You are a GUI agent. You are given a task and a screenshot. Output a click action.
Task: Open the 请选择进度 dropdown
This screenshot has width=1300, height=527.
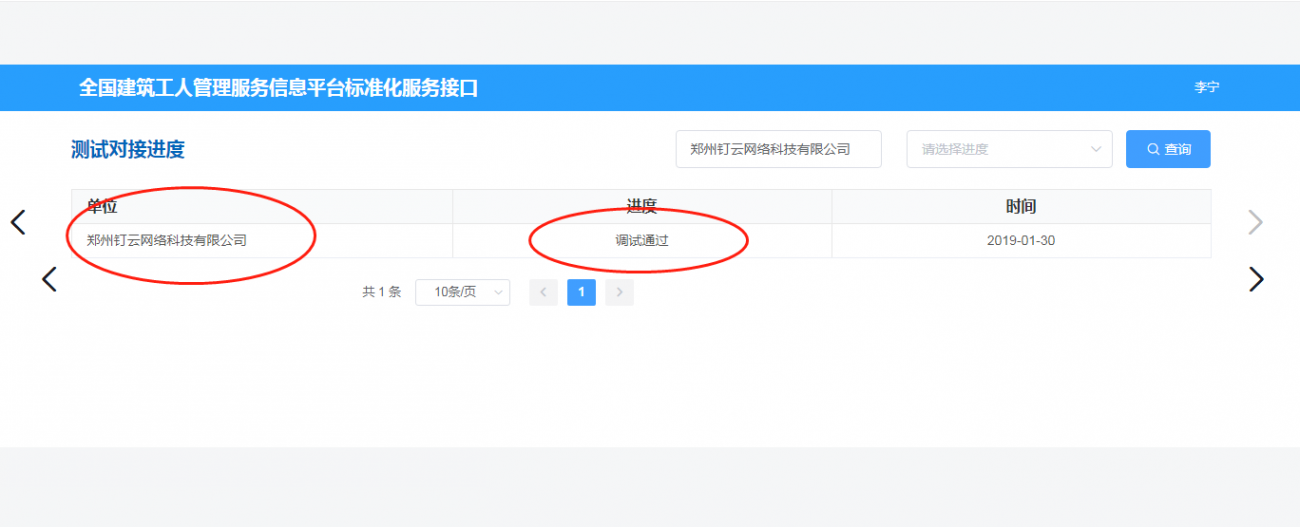(x=1009, y=149)
